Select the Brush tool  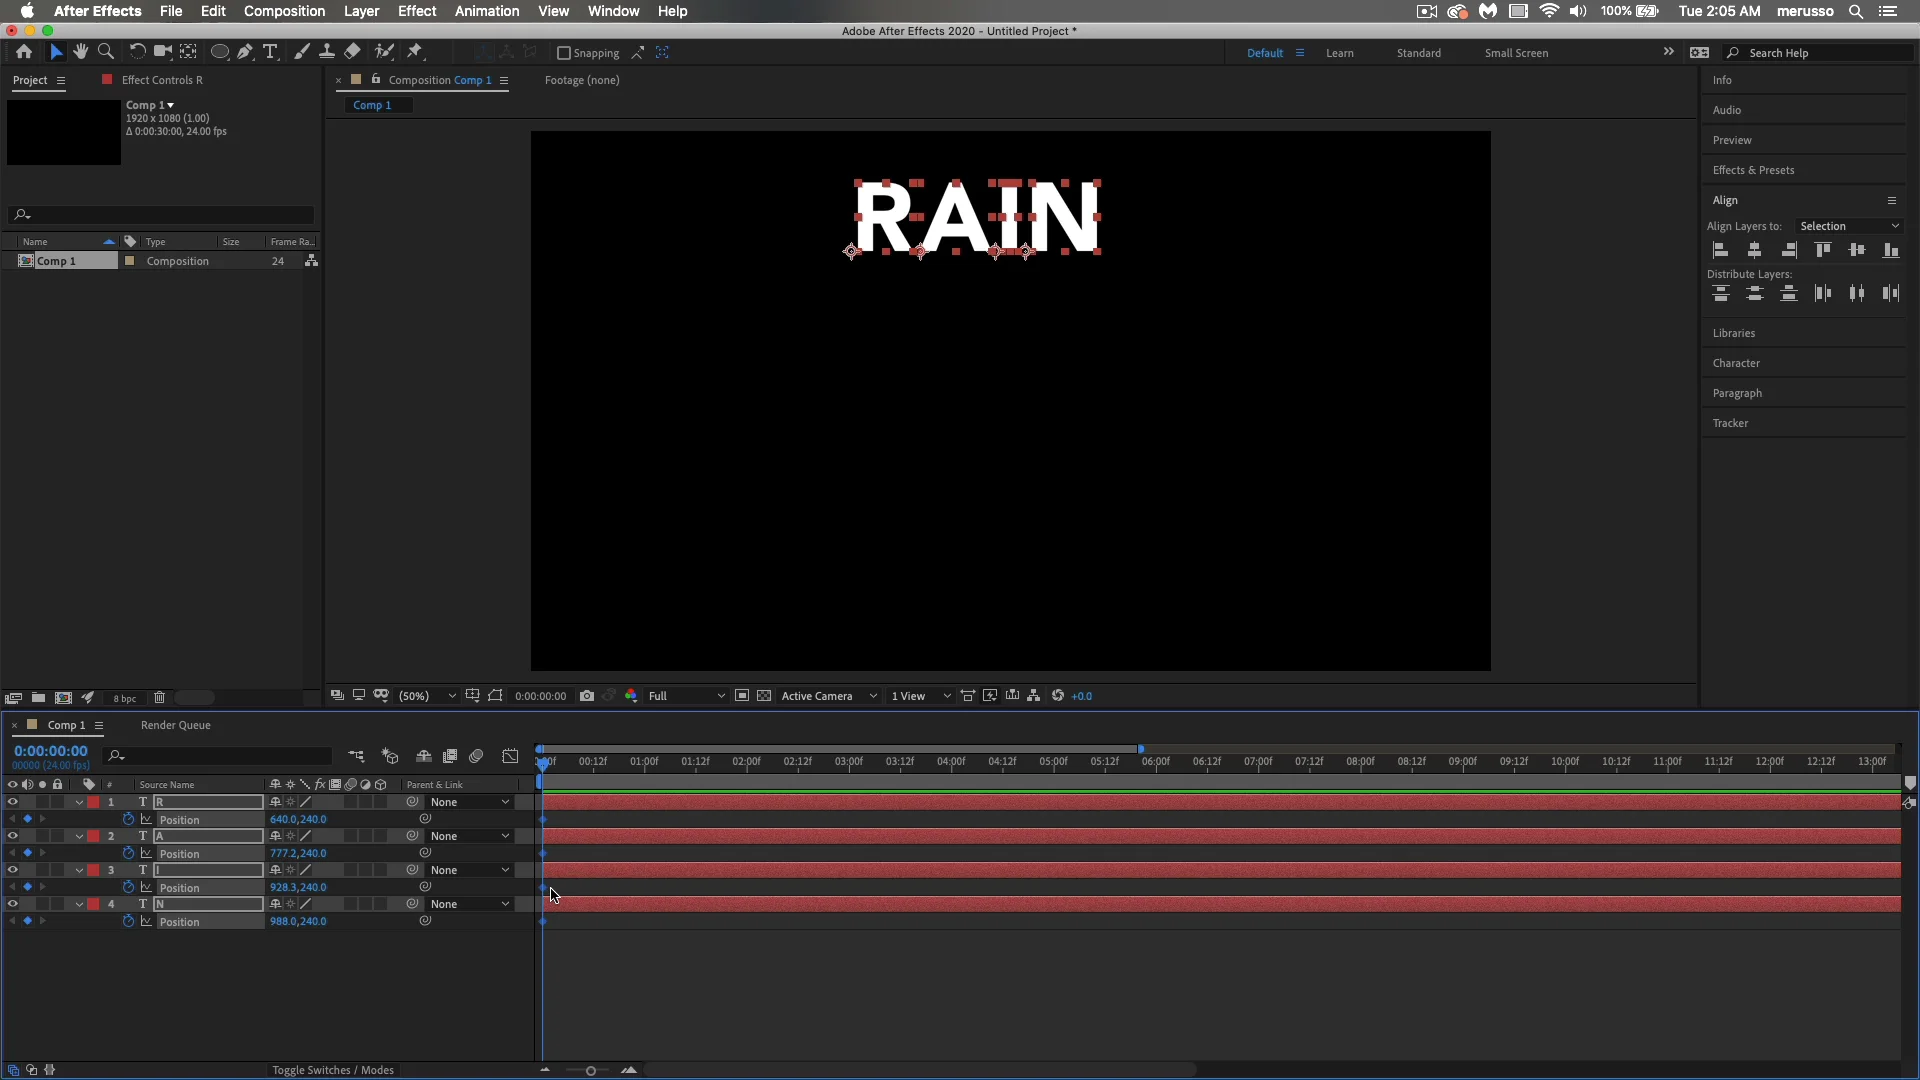point(301,52)
